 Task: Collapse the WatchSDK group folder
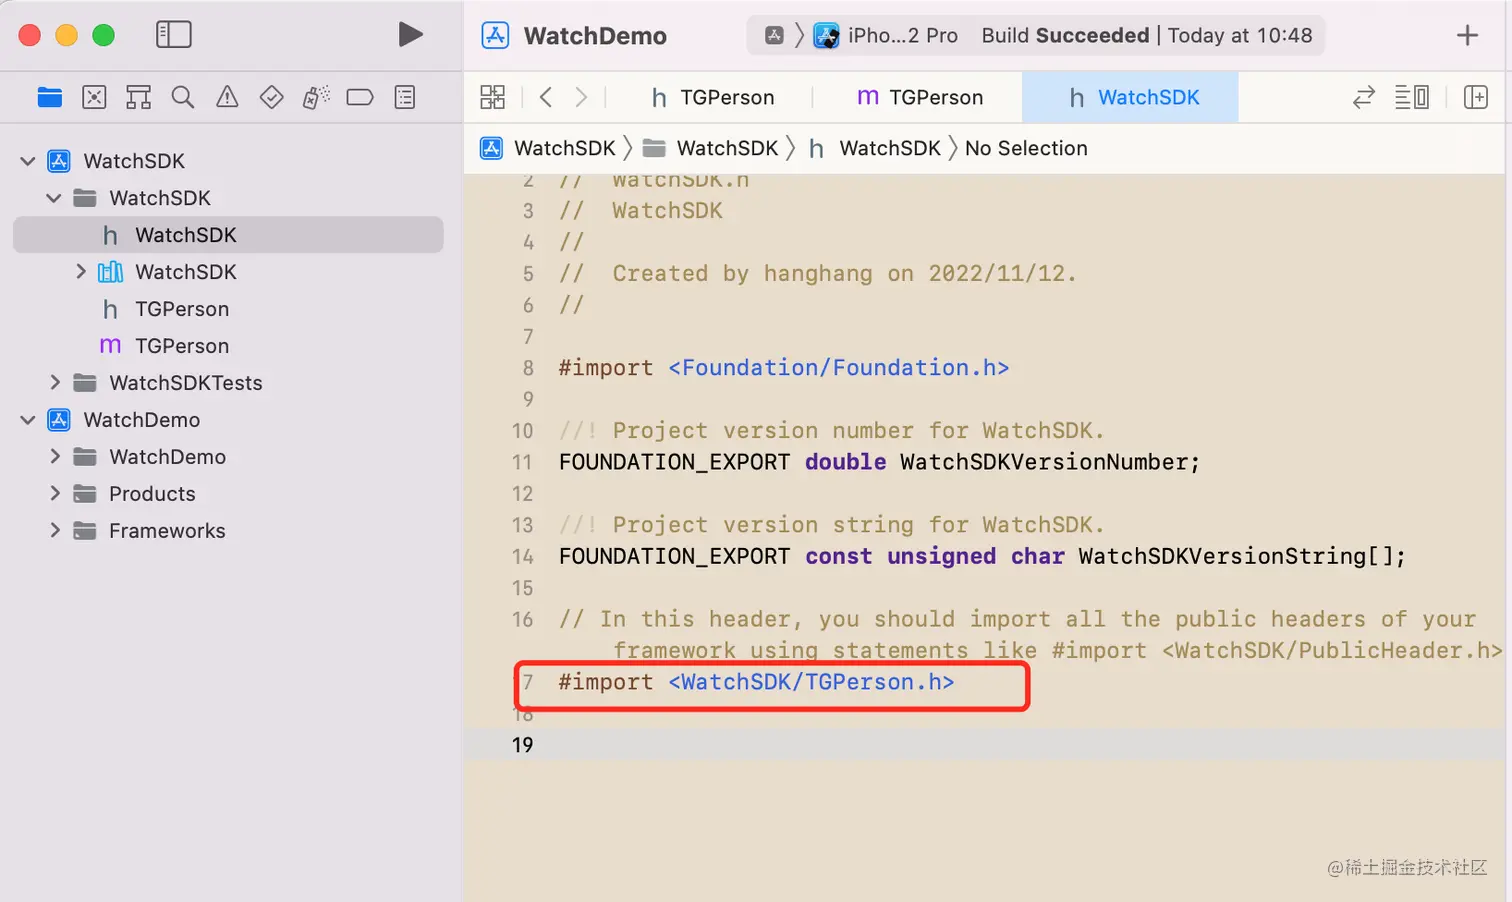tap(54, 198)
